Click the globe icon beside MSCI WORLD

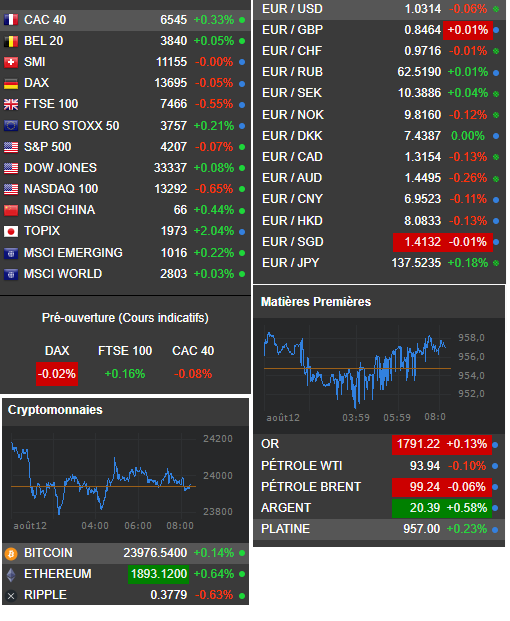[11, 274]
